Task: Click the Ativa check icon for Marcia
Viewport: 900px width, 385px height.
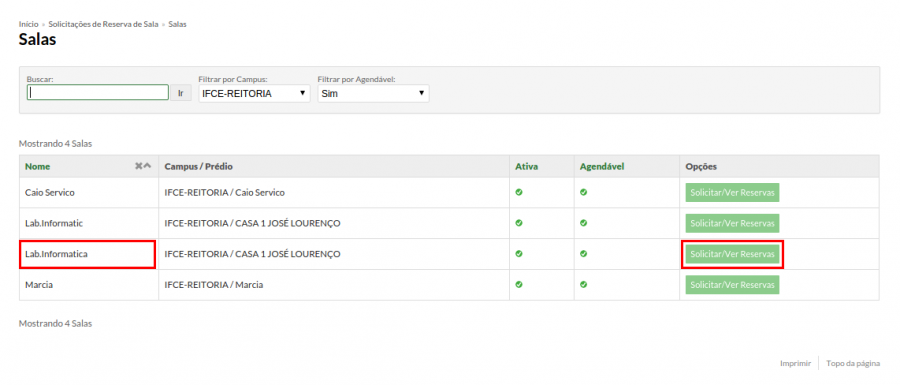Action: tap(519, 284)
